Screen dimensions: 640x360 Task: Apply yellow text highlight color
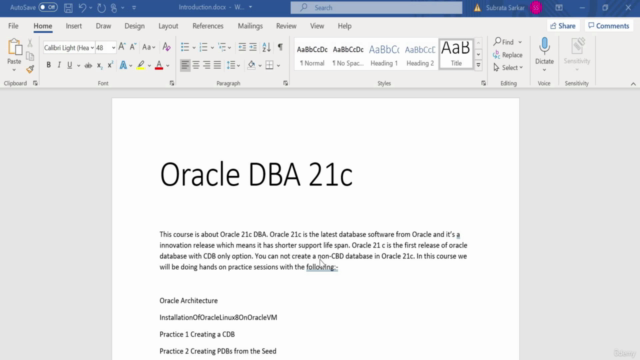pos(141,65)
